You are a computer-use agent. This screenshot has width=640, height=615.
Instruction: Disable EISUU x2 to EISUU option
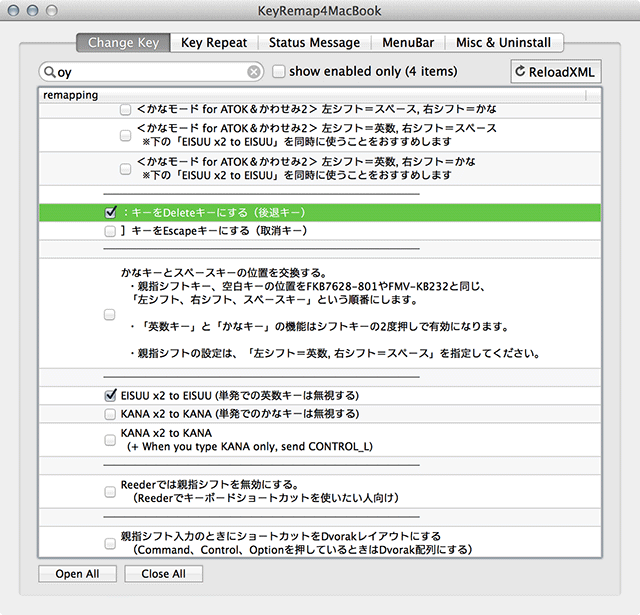pos(110,395)
